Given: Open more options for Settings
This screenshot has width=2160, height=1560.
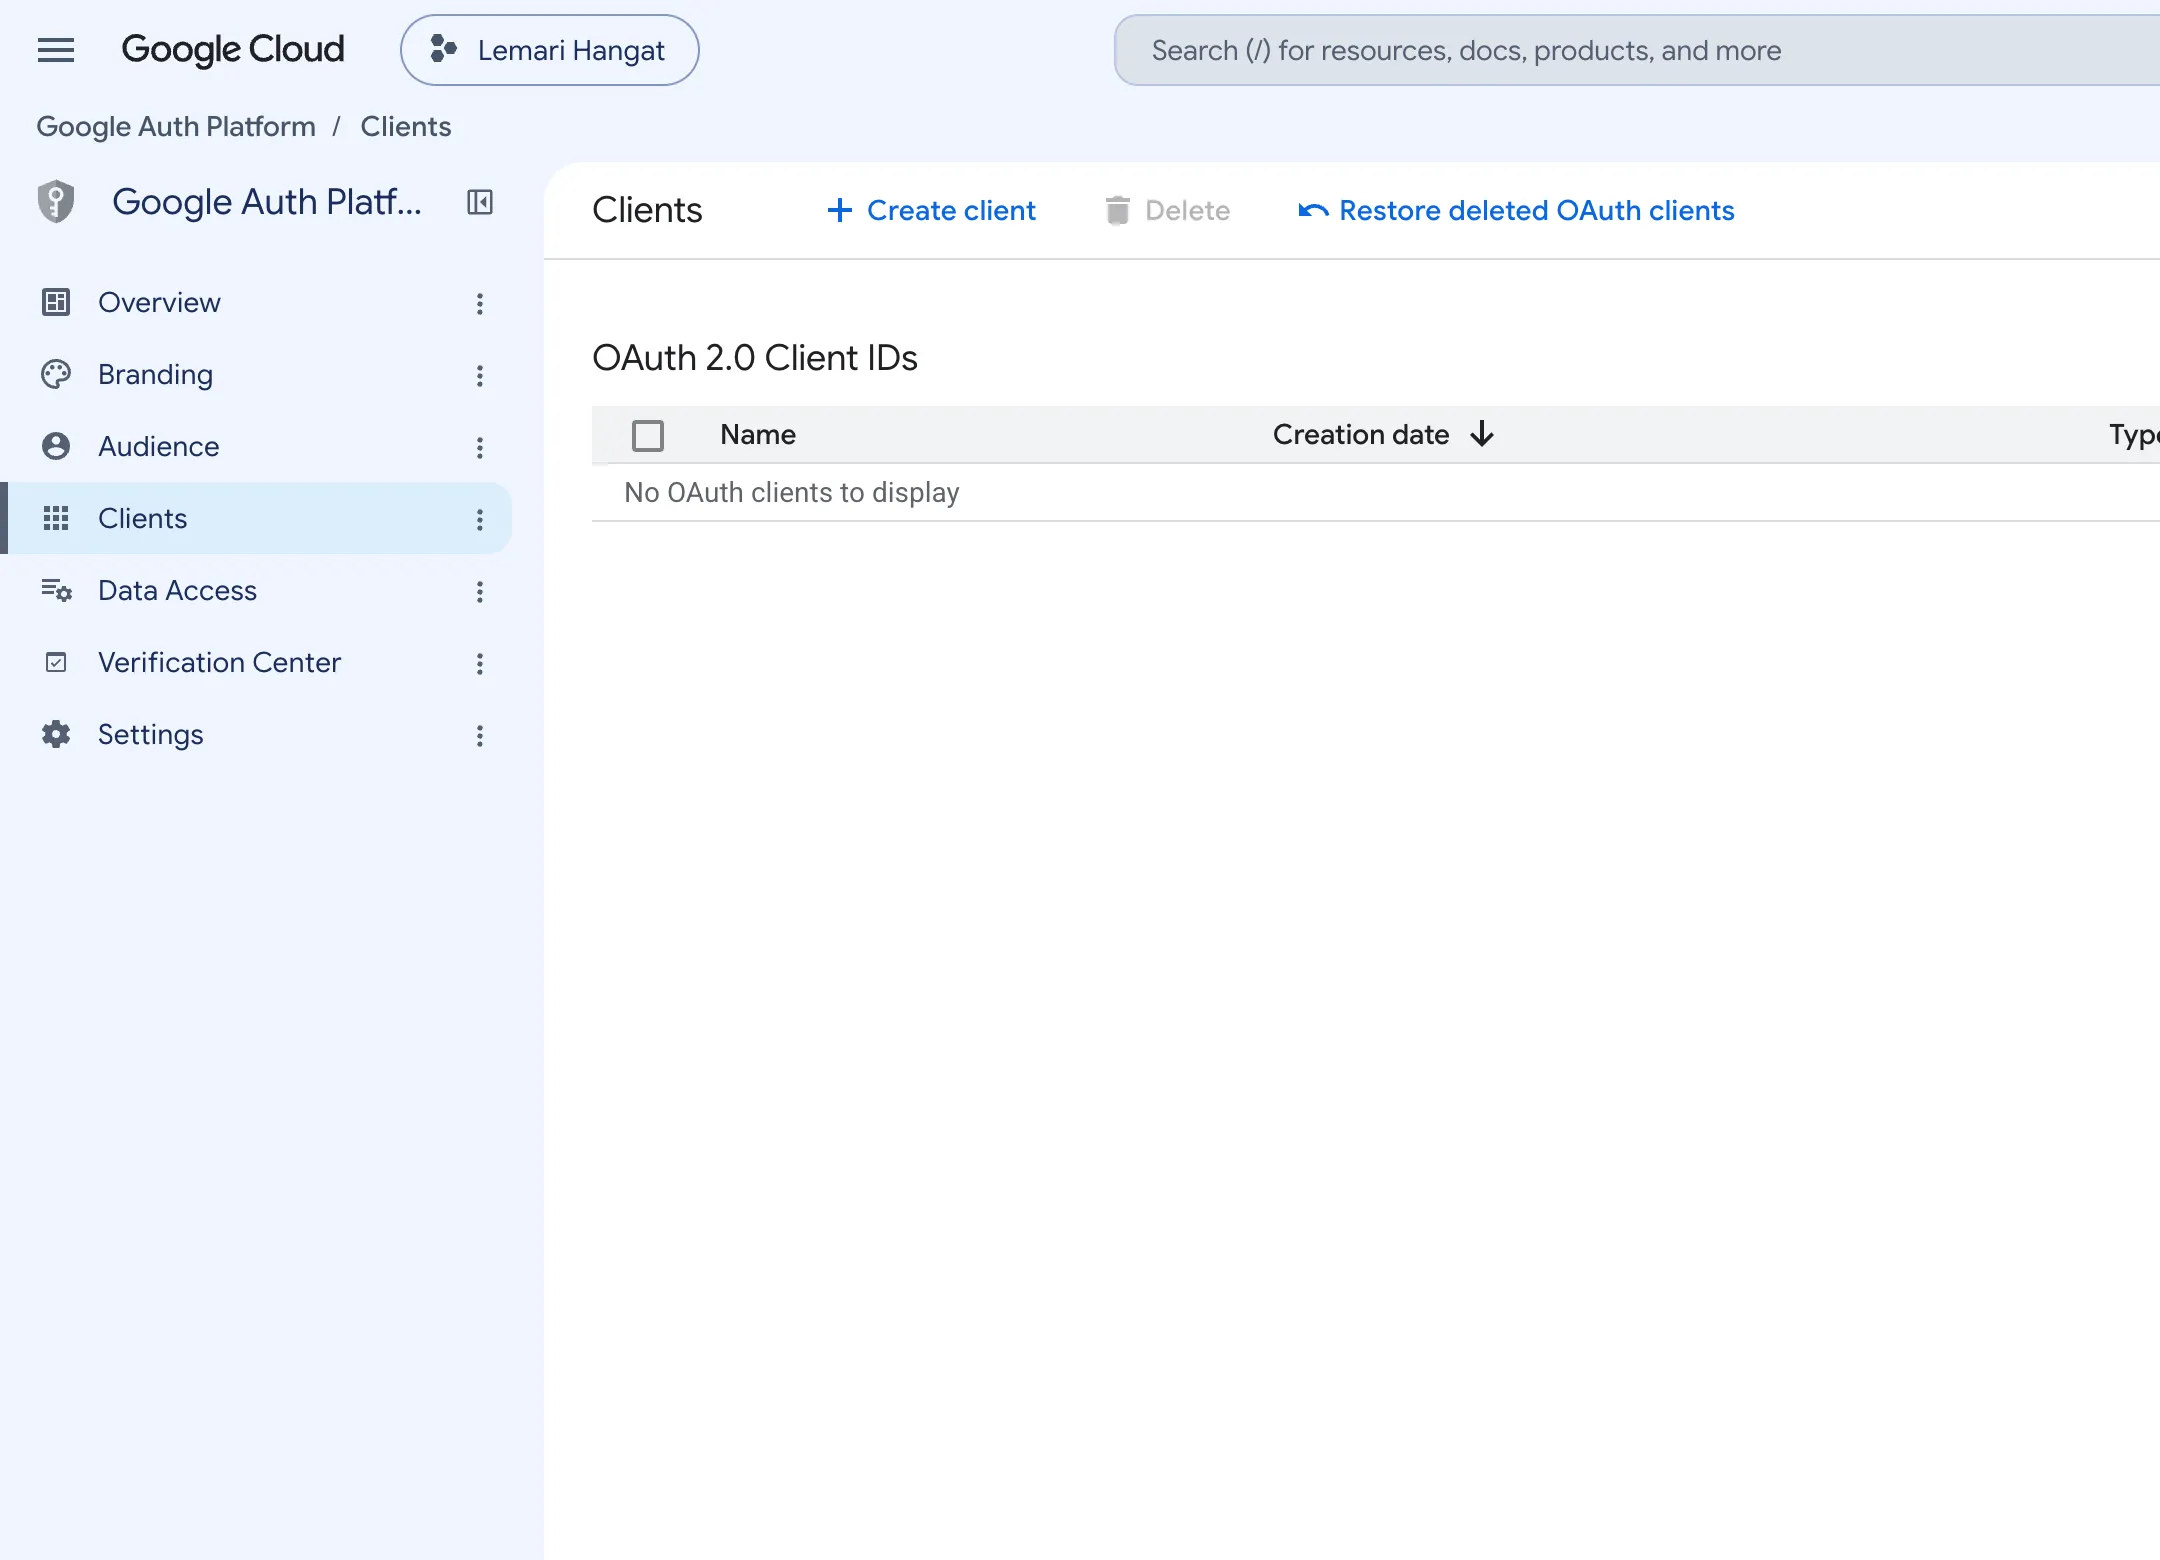Looking at the screenshot, I should pos(480,735).
